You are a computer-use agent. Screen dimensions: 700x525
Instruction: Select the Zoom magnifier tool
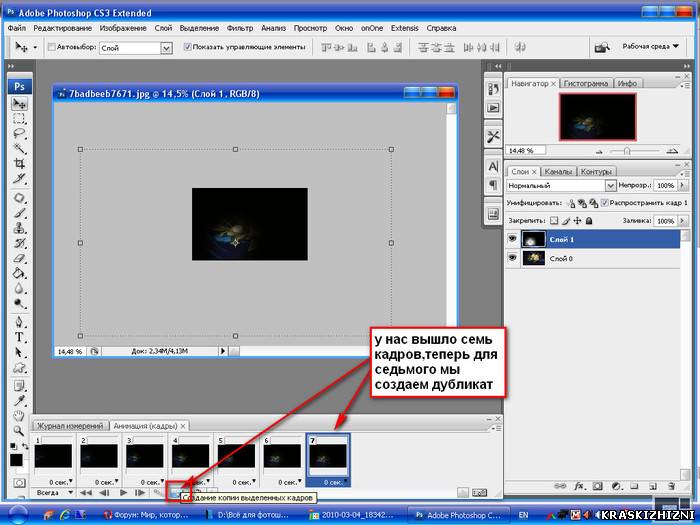19,430
